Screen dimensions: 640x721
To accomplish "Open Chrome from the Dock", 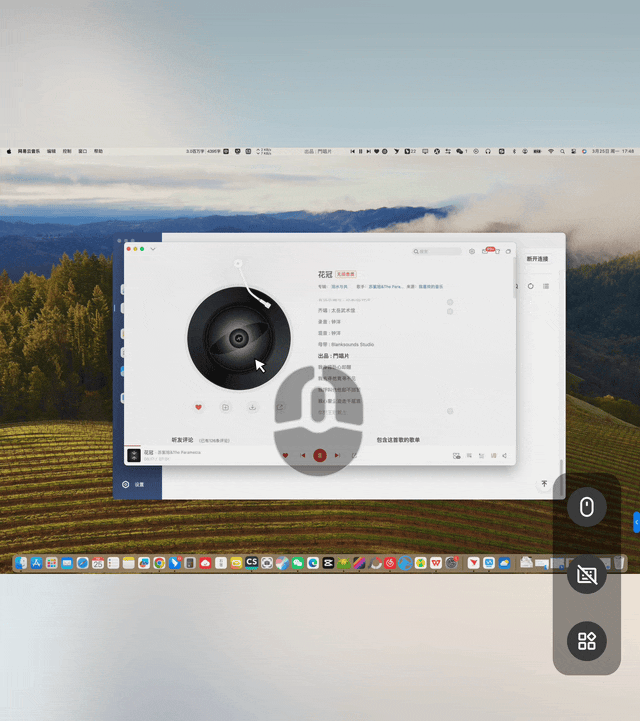I will 159,563.
